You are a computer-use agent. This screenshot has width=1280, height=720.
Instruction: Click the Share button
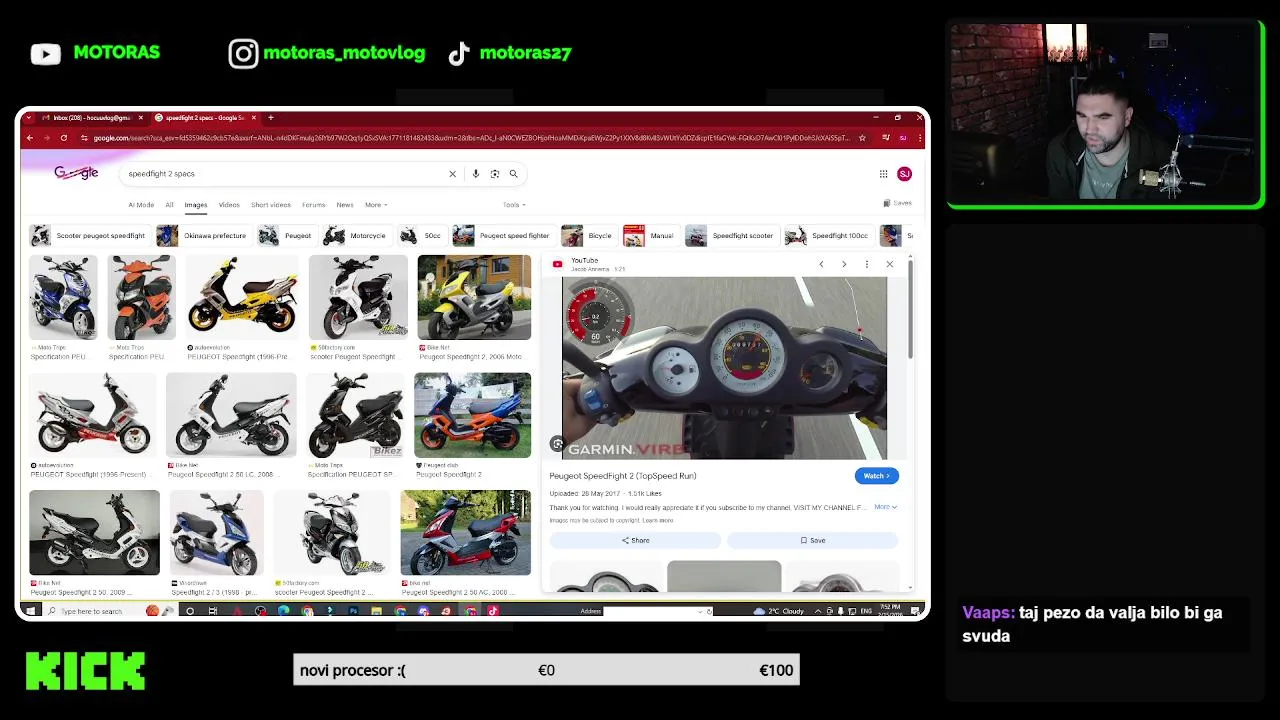pyautogui.click(x=635, y=540)
